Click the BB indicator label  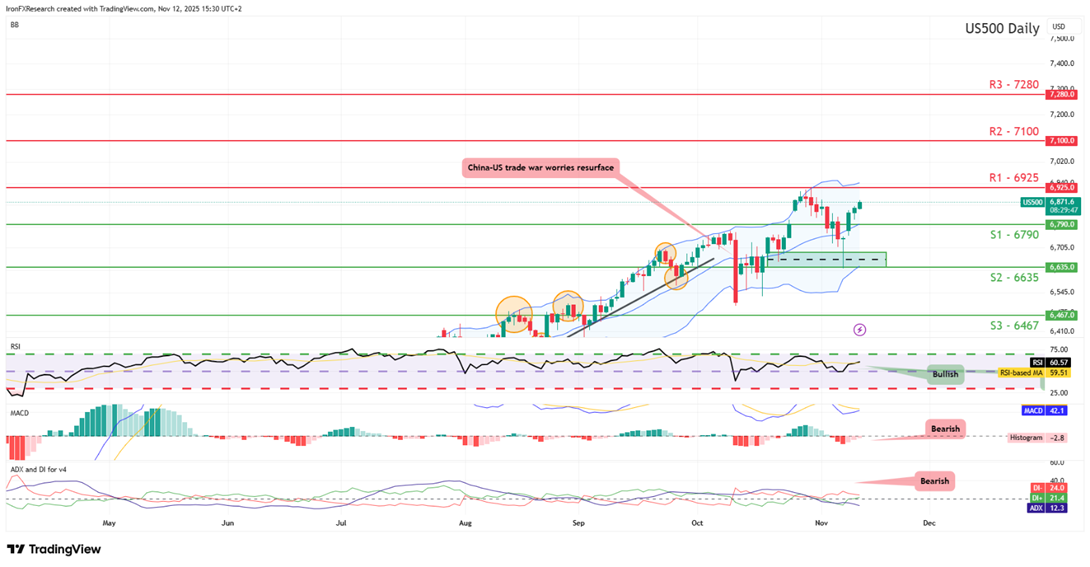coord(14,25)
